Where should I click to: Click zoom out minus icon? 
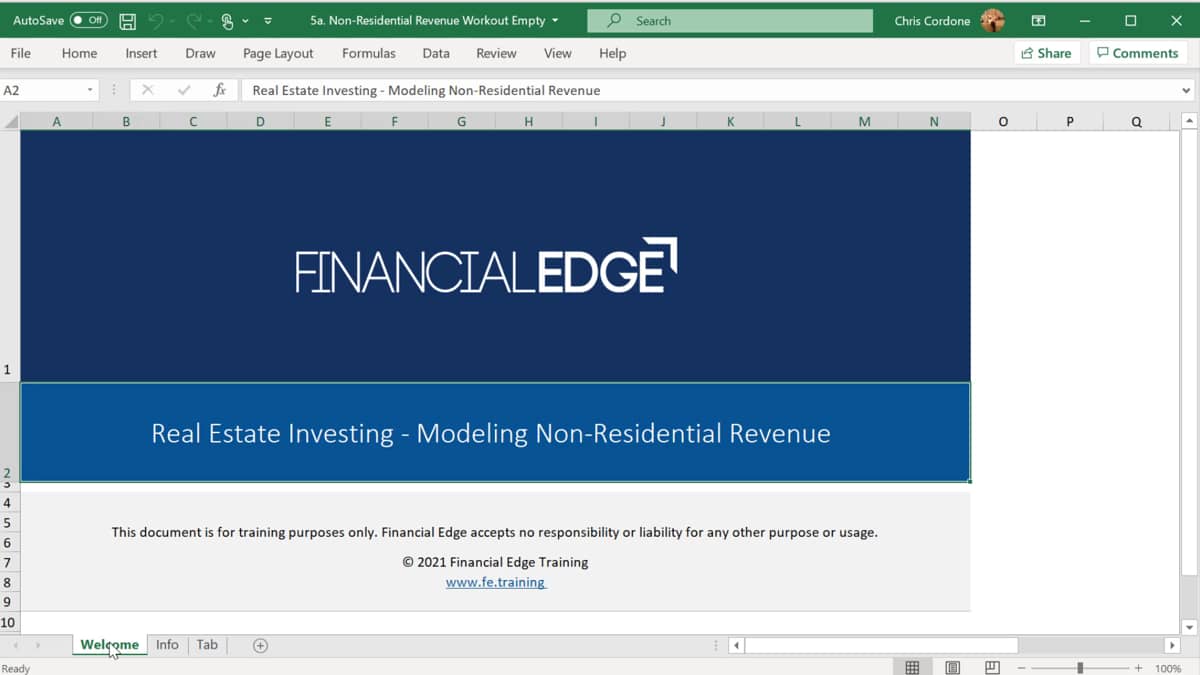(1021, 668)
